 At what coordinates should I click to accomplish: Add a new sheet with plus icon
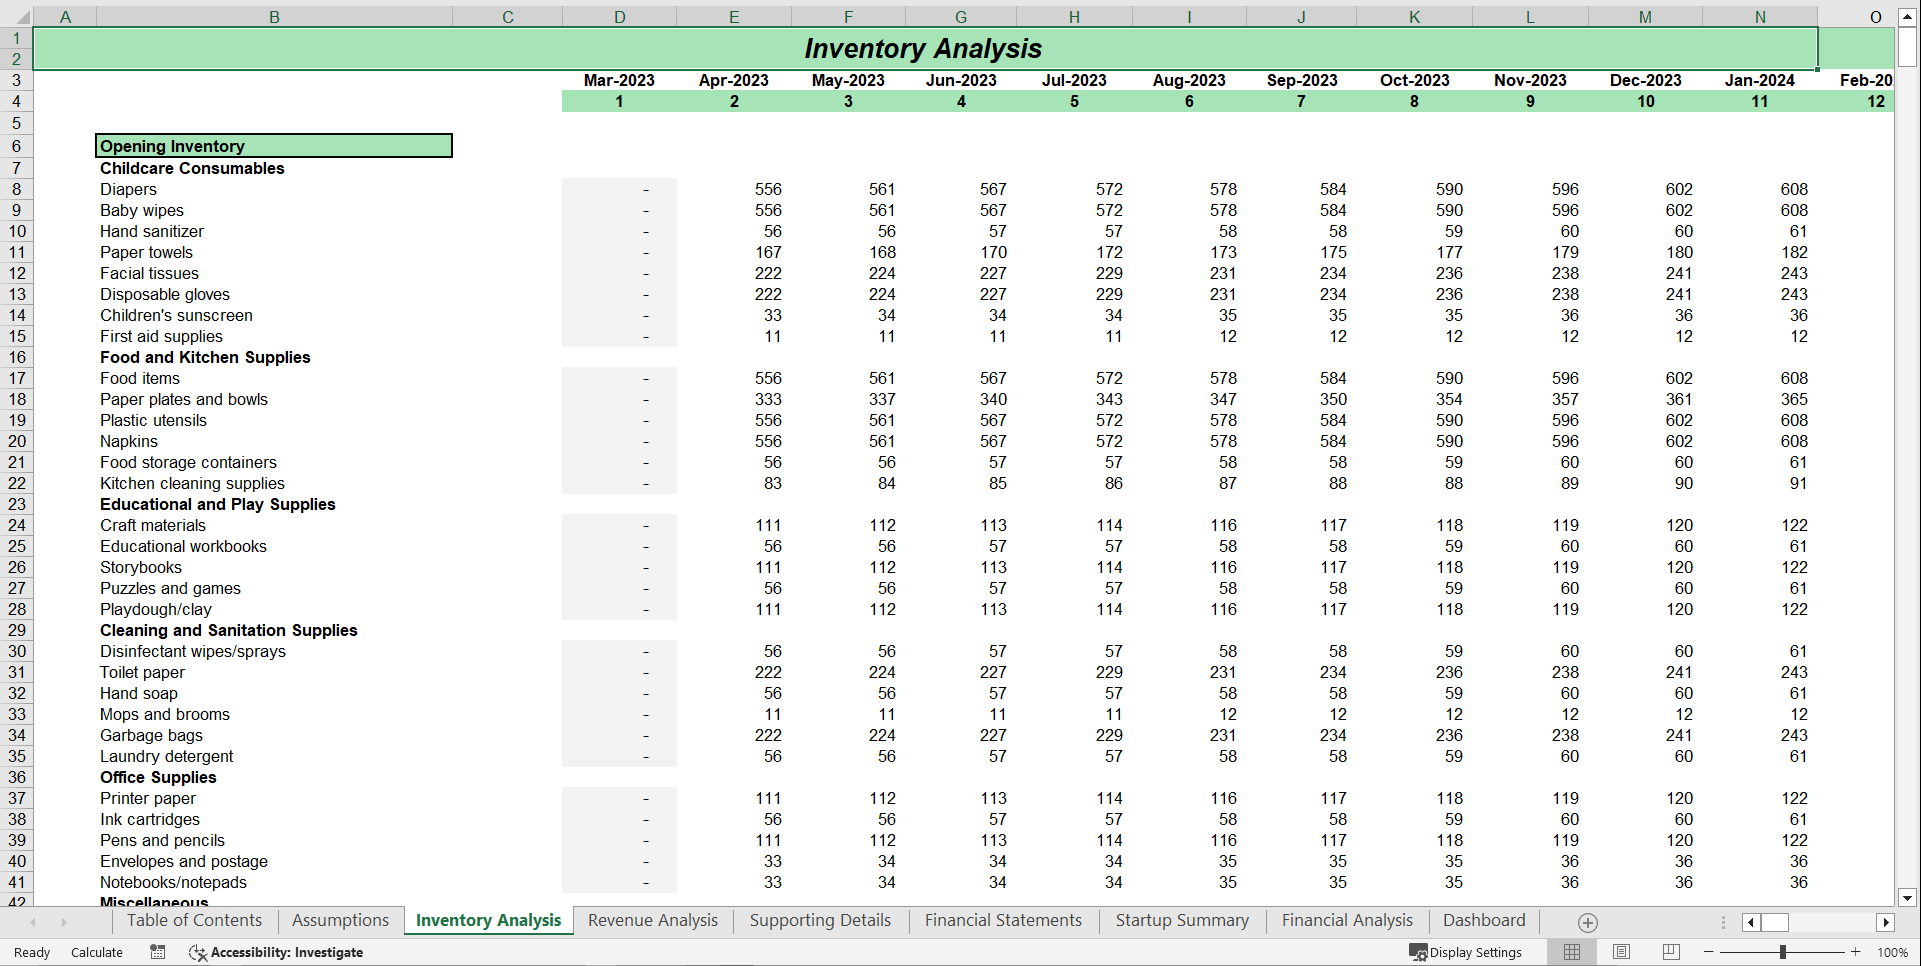[x=1587, y=922]
